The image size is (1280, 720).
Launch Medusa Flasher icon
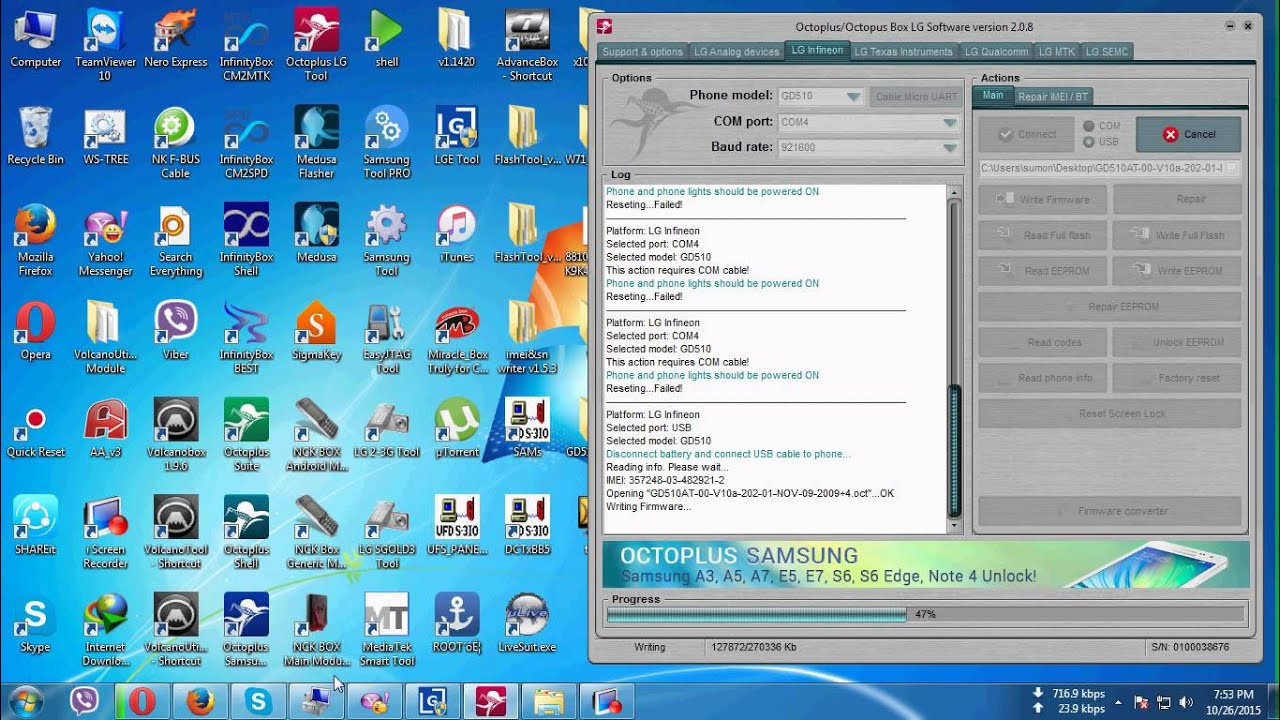tap(316, 143)
